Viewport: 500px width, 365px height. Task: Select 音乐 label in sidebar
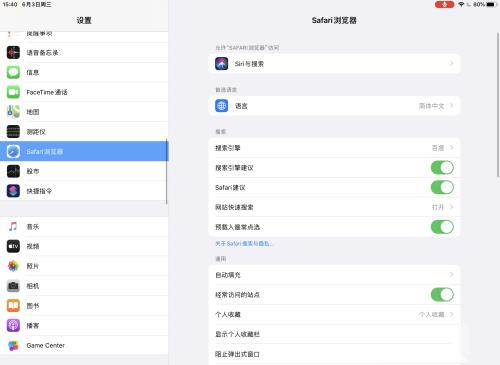pos(33,227)
